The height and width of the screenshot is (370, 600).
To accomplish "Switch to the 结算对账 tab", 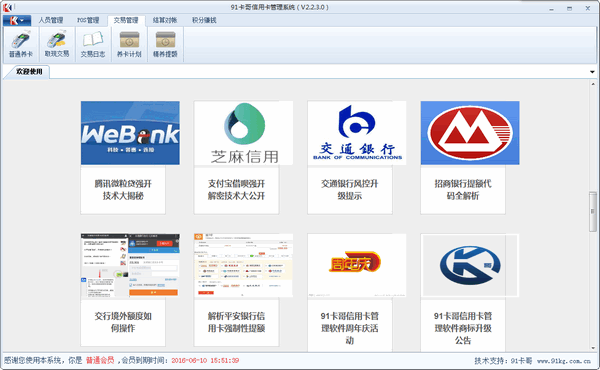I will [x=165, y=20].
